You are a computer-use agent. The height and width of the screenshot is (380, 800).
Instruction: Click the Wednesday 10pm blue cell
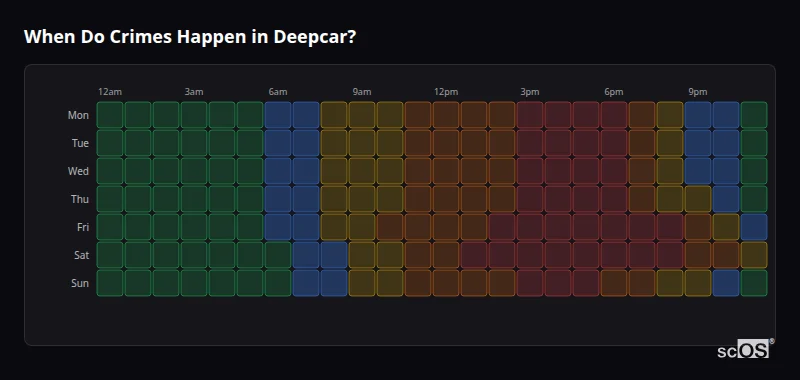(726, 171)
